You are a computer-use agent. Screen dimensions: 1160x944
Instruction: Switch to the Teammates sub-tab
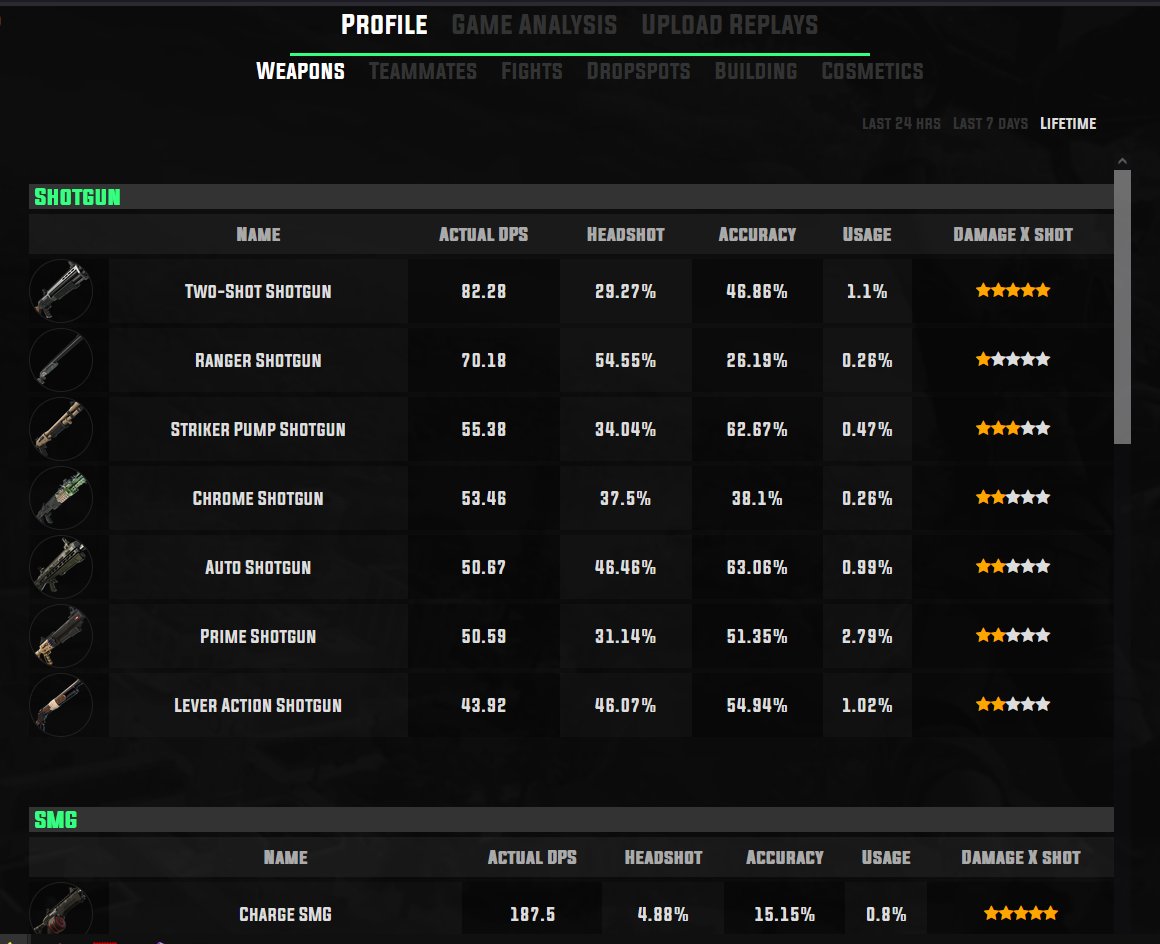(423, 71)
